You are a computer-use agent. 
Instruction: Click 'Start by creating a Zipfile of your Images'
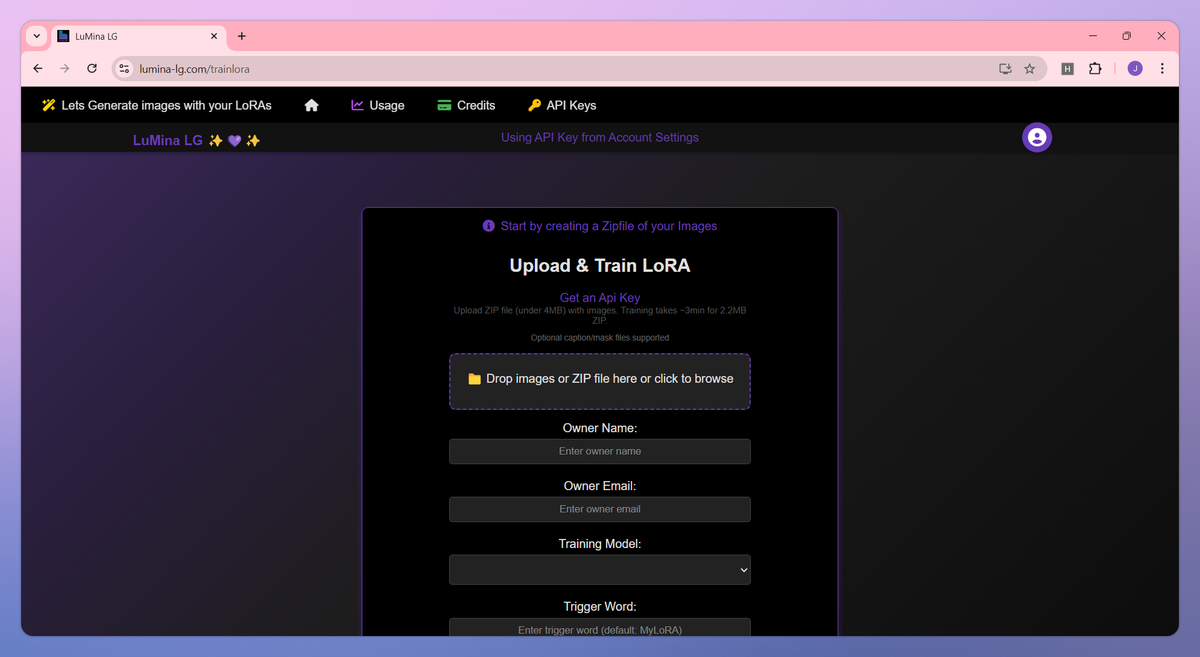tap(609, 226)
